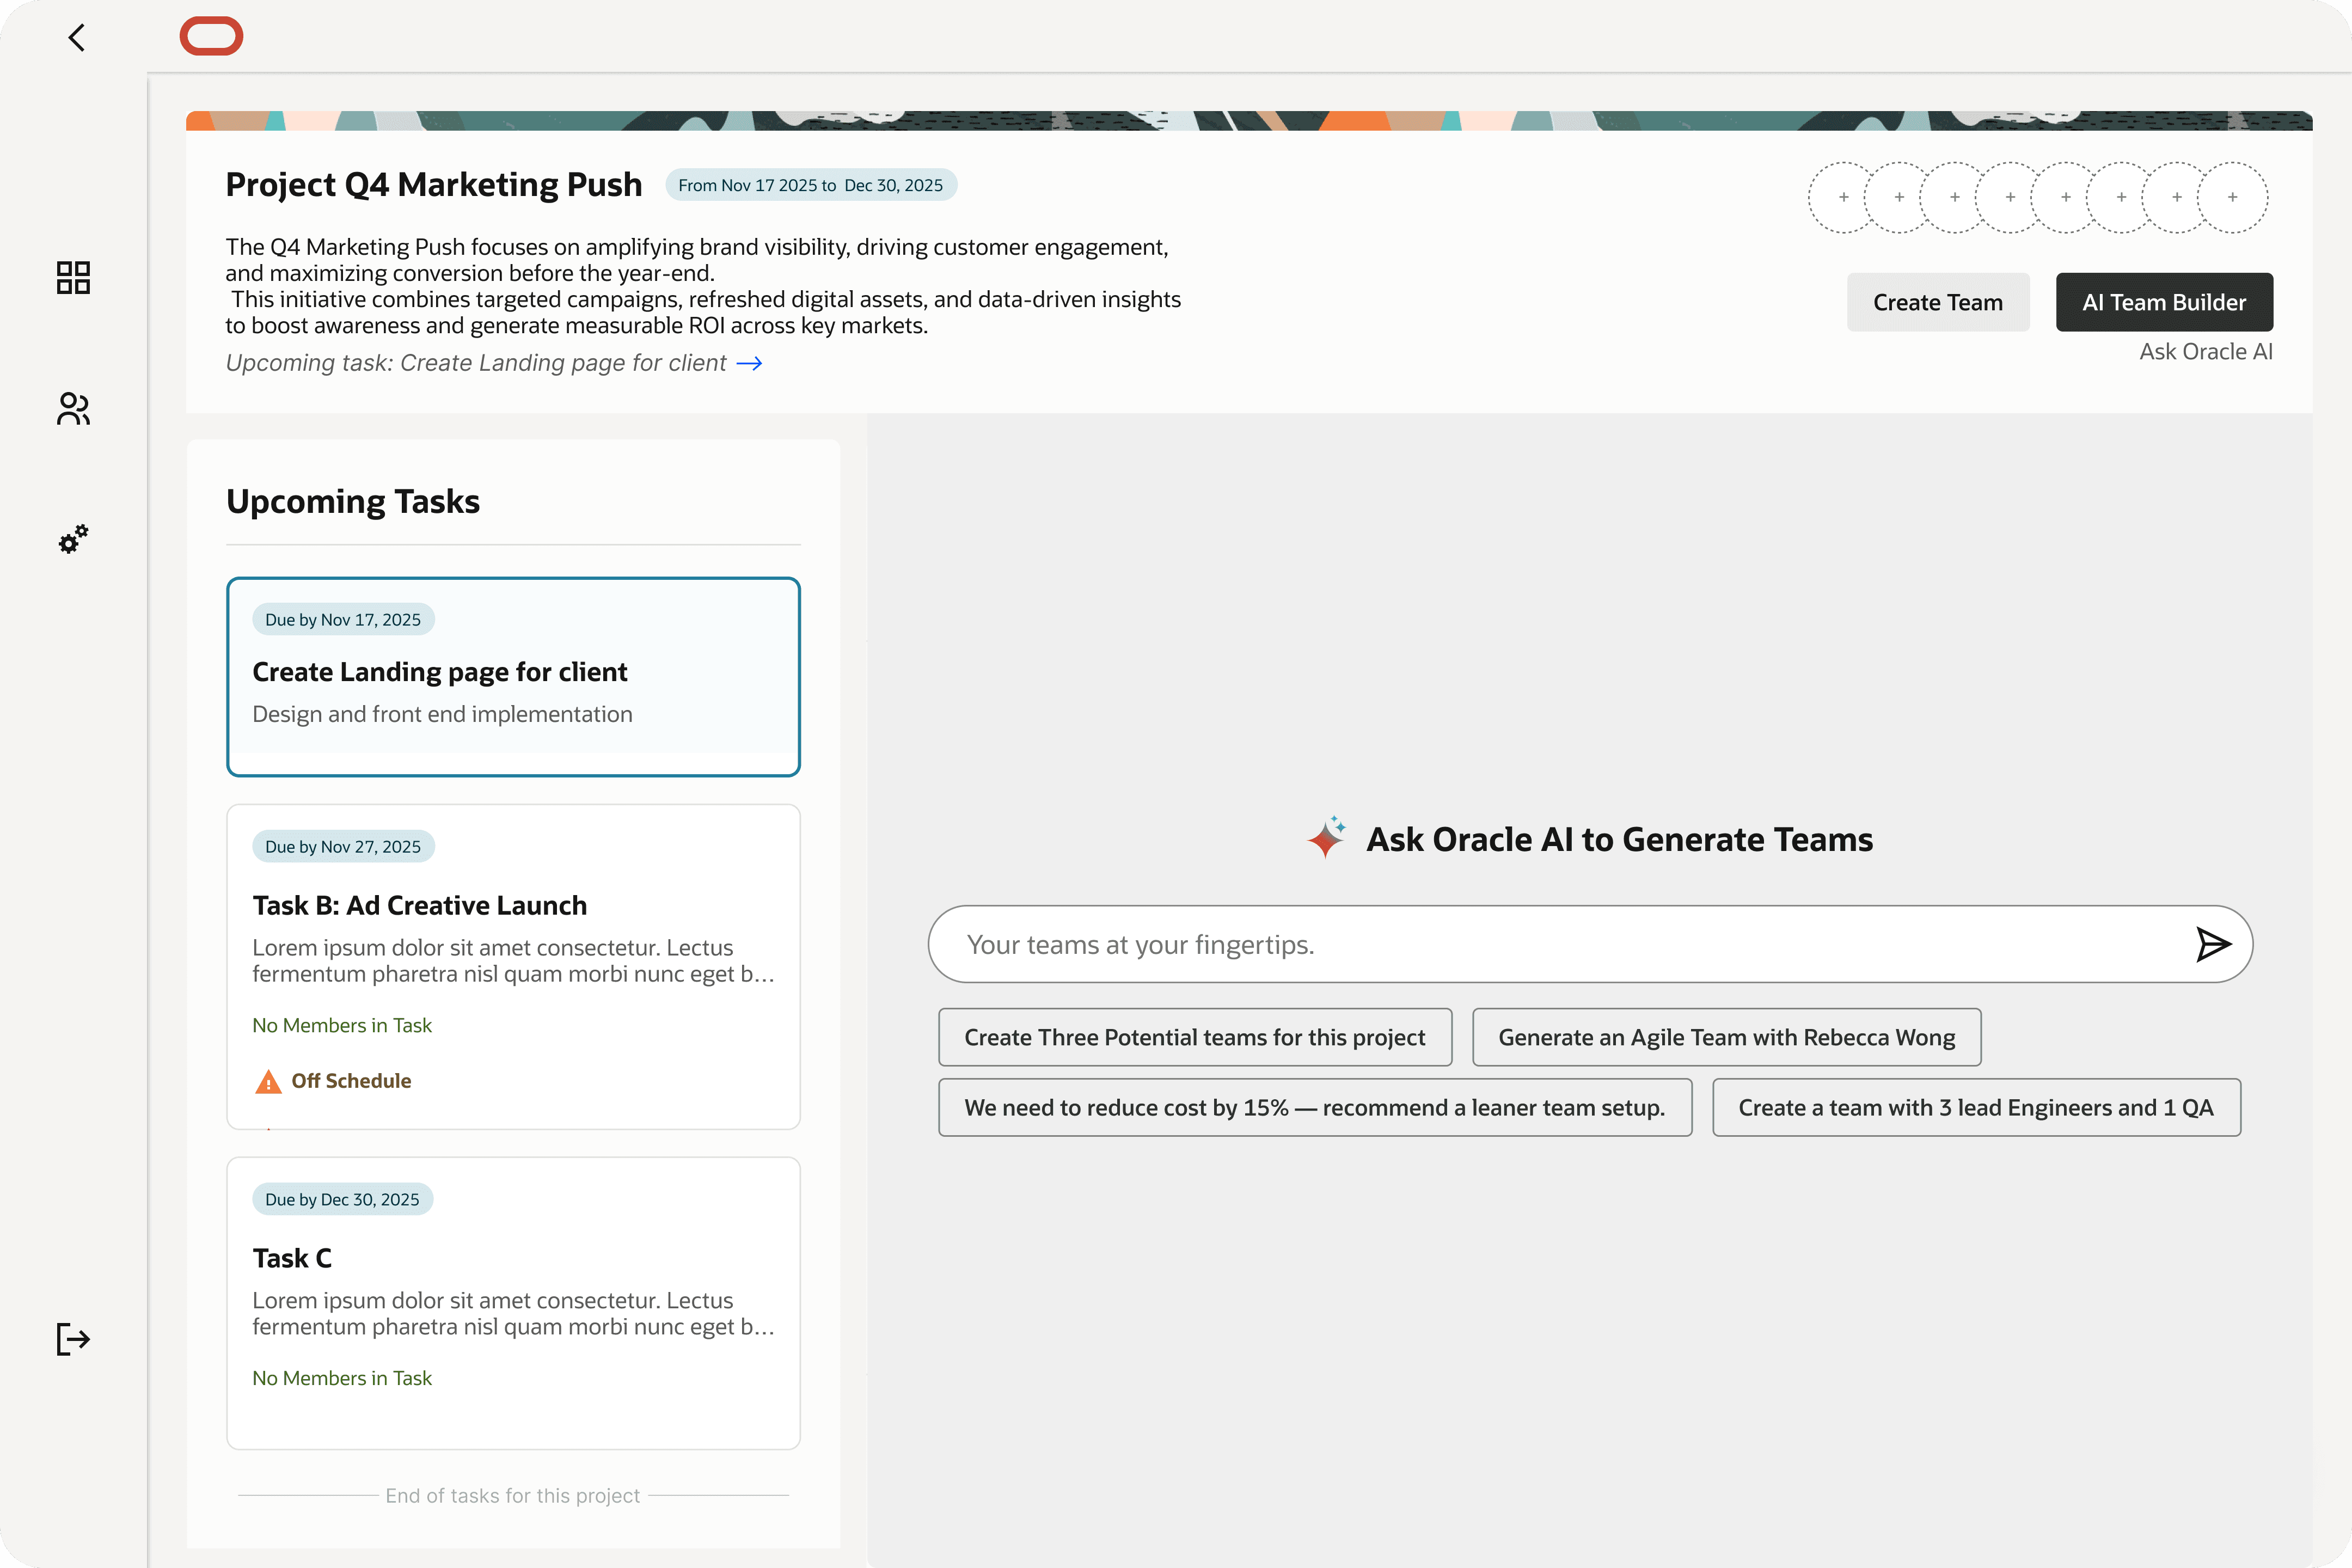Focus the 'Your teams at your fingertips' input
Screen dimensions: 2352x1568
click(x=1560, y=944)
